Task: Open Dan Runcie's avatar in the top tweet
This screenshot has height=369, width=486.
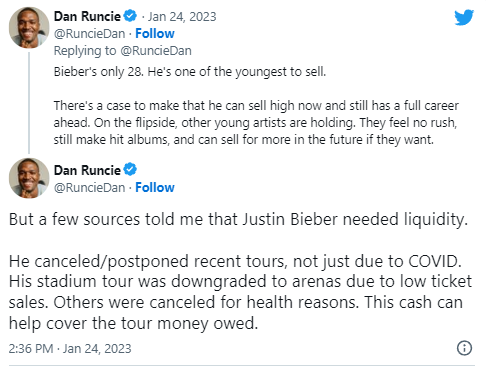Action: (x=29, y=28)
